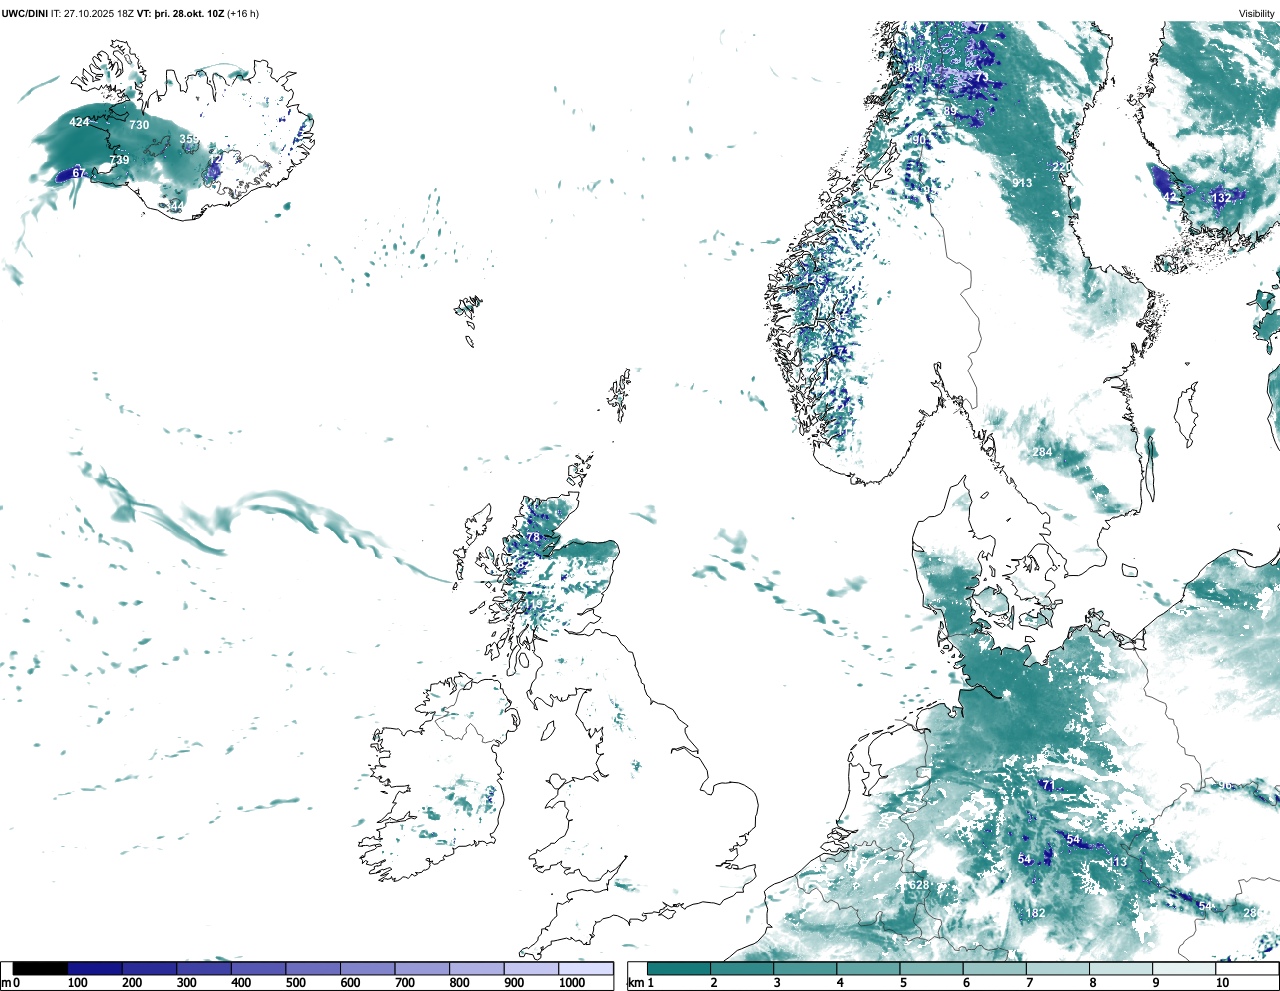Click the initial time "27.10.2025 18Z" text
This screenshot has width=1280, height=991.
pos(98,13)
